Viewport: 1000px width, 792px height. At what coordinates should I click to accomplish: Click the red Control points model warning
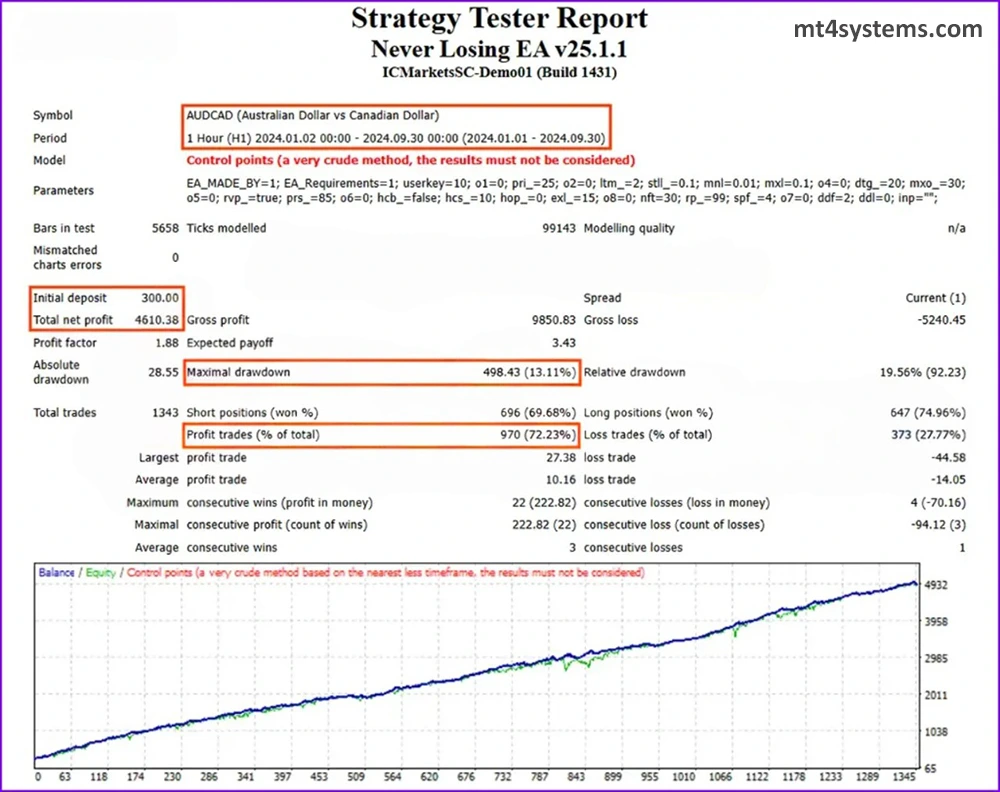410,160
